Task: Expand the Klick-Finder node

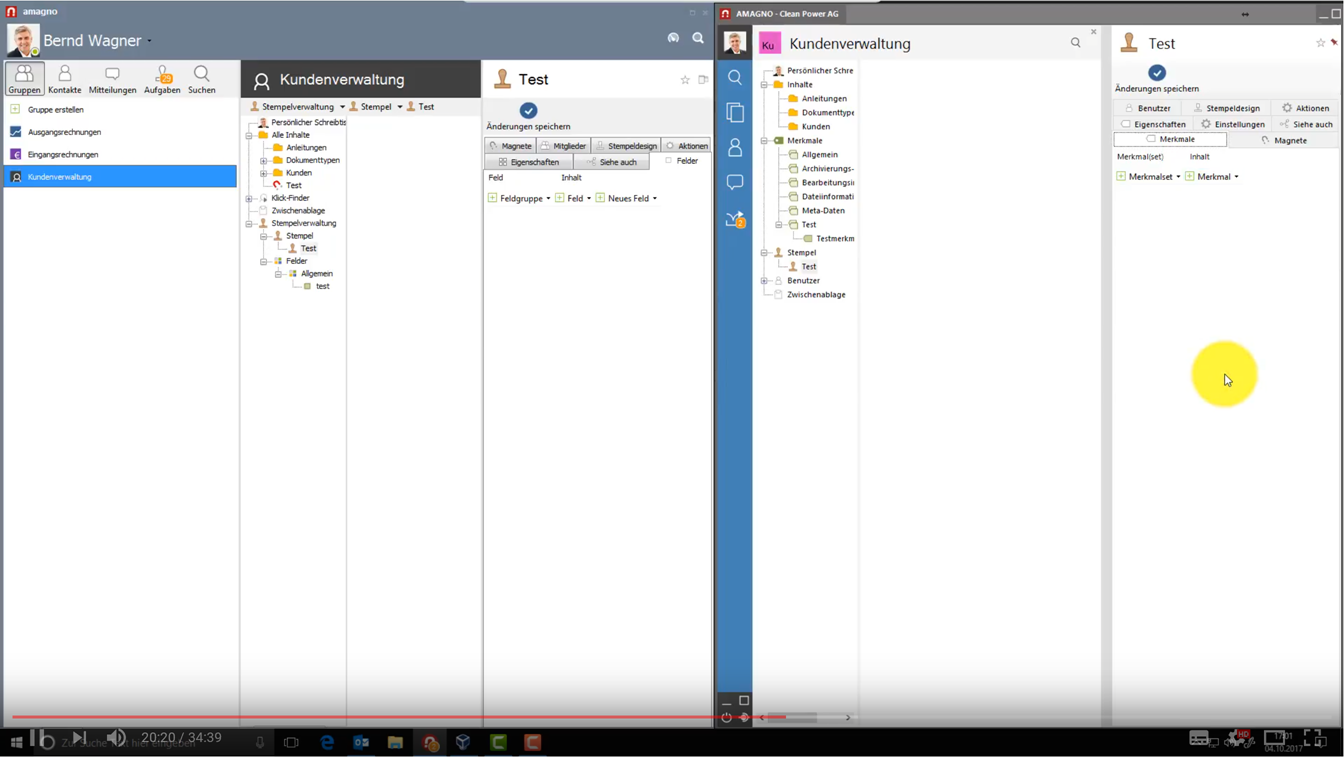Action: pyautogui.click(x=249, y=198)
